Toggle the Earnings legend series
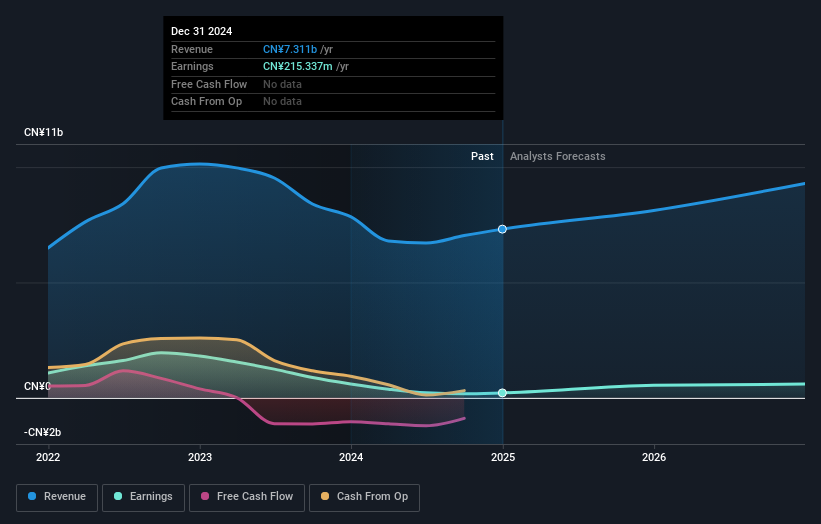The image size is (821, 524). (x=143, y=497)
